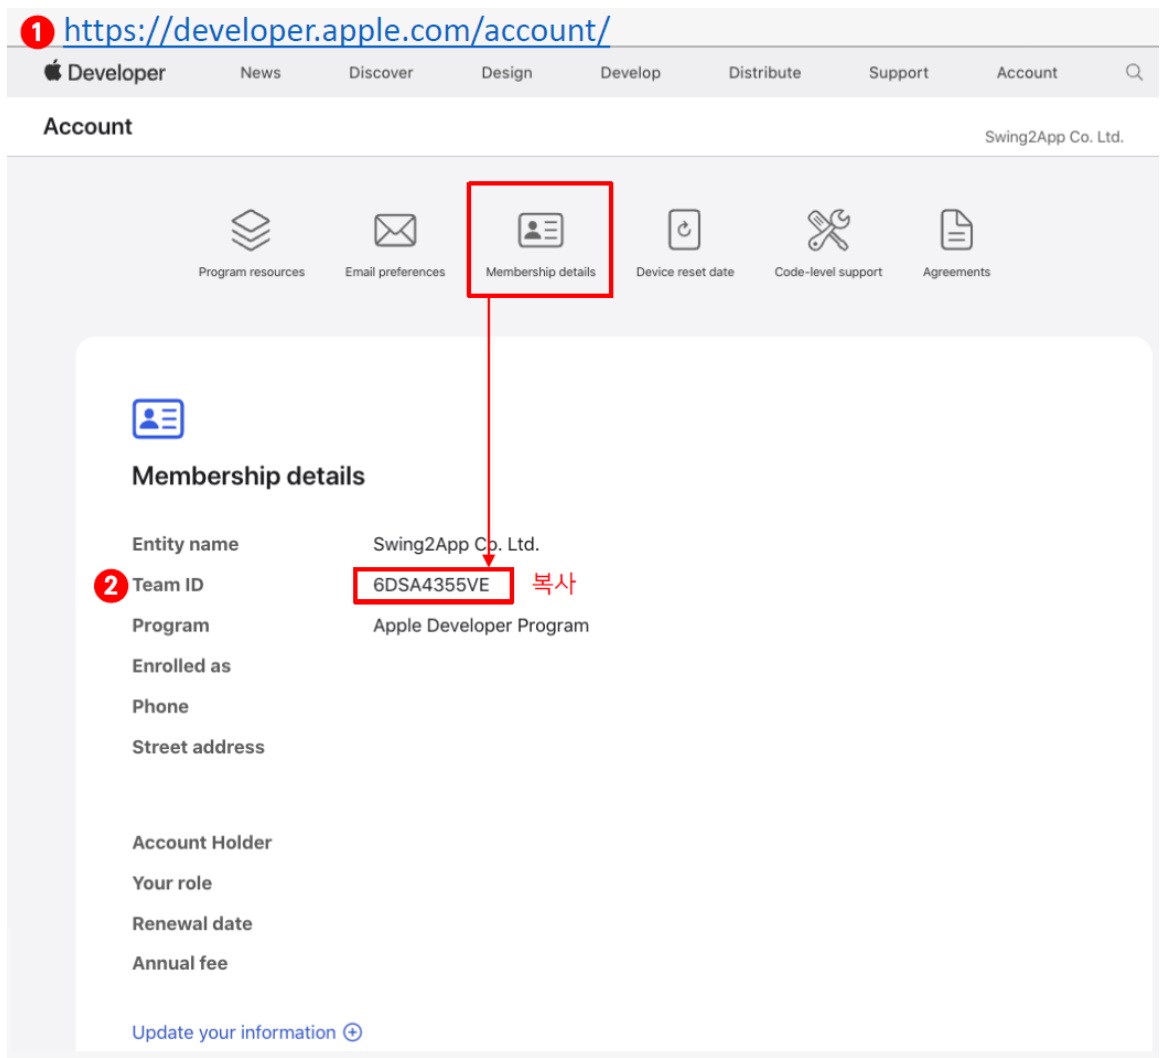Click the Renewal date label
Viewport: 1163px width, 1058px height.
coord(192,923)
